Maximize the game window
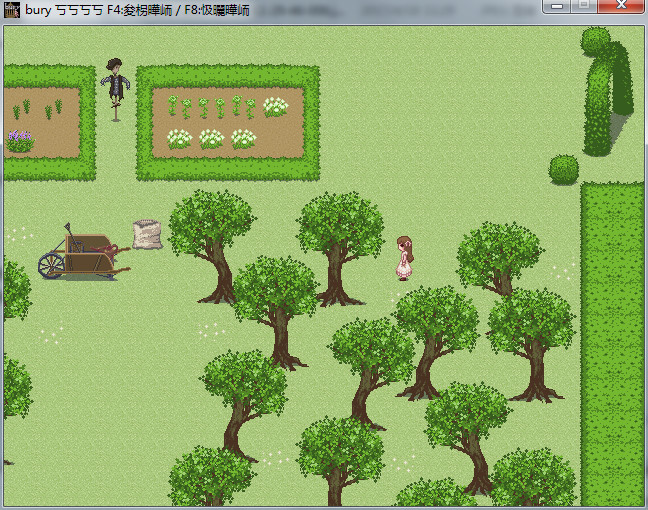Viewport: 648px width, 510px height. pyautogui.click(x=583, y=7)
